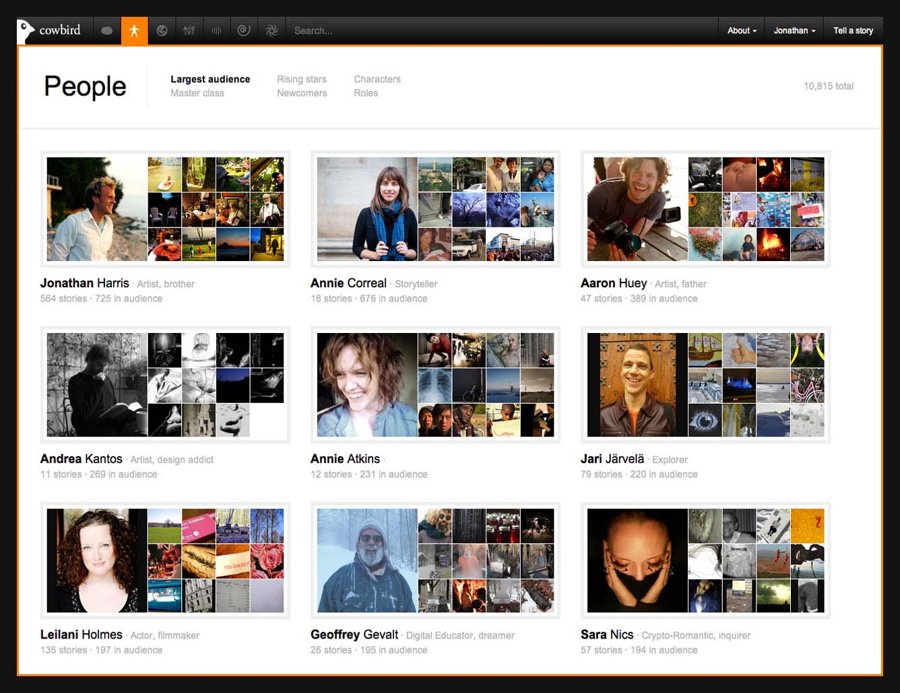Viewport: 900px width, 693px height.
Task: Click the cowbird logo
Action: [x=50, y=30]
